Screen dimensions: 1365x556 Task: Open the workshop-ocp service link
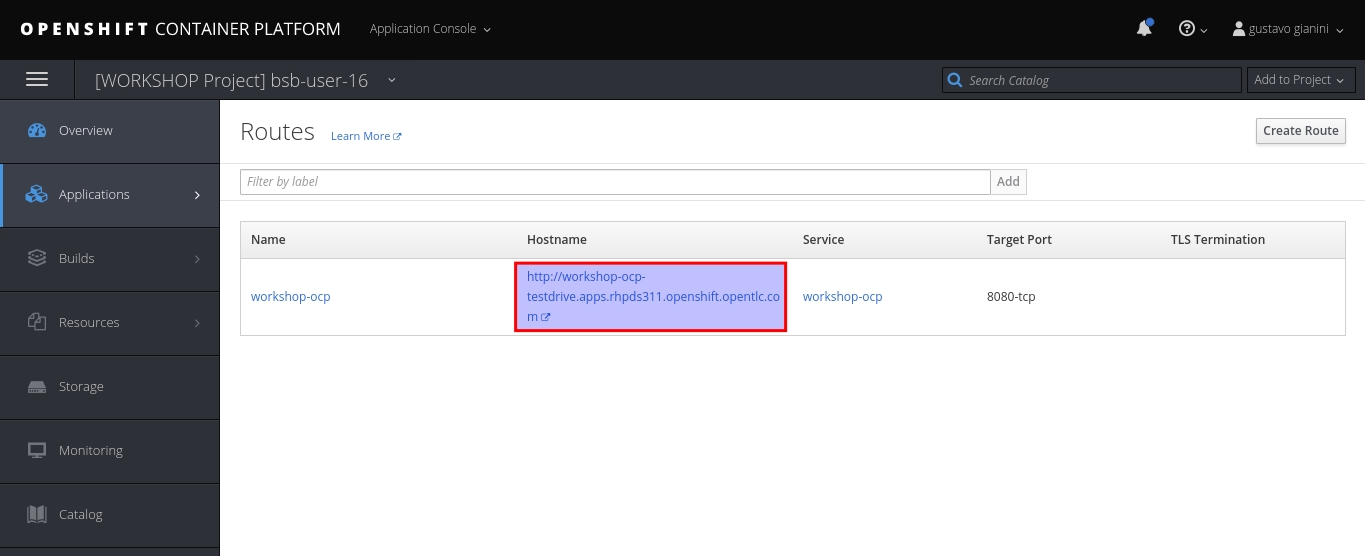click(842, 297)
